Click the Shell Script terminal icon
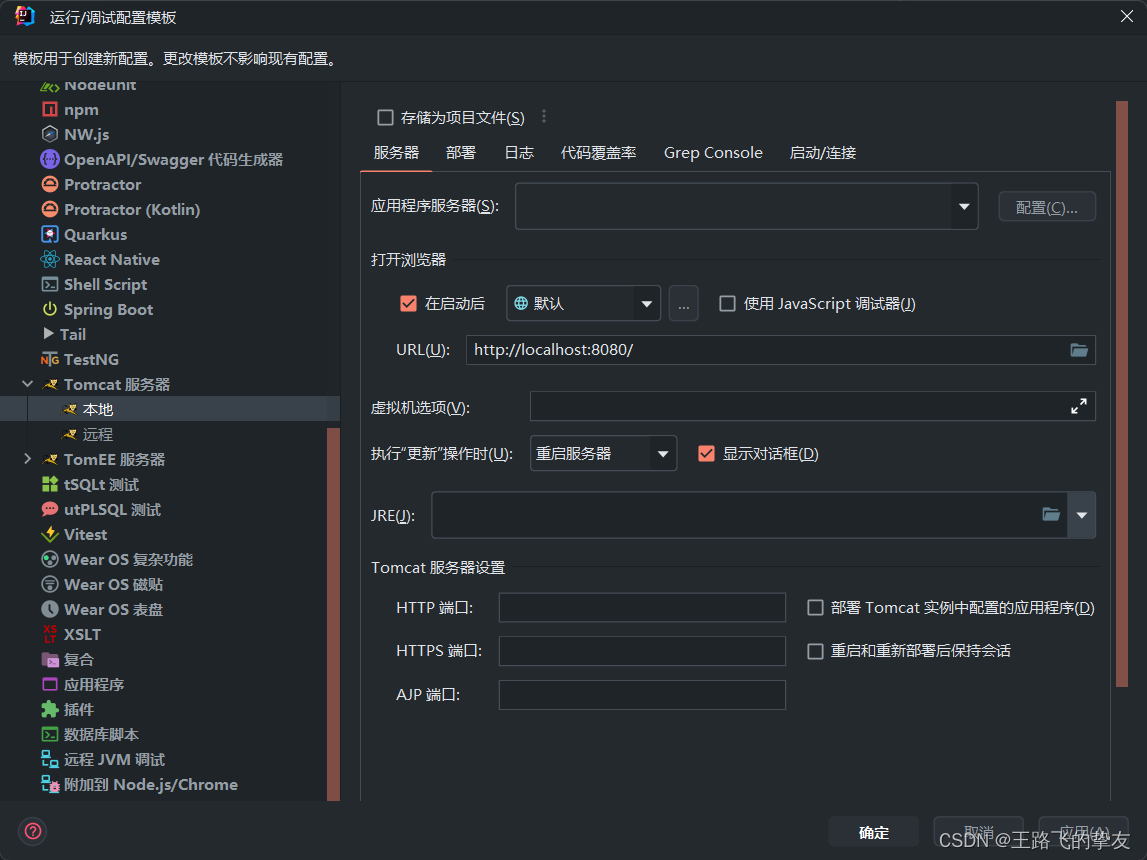Screen dimensions: 1147x860 click(50, 284)
